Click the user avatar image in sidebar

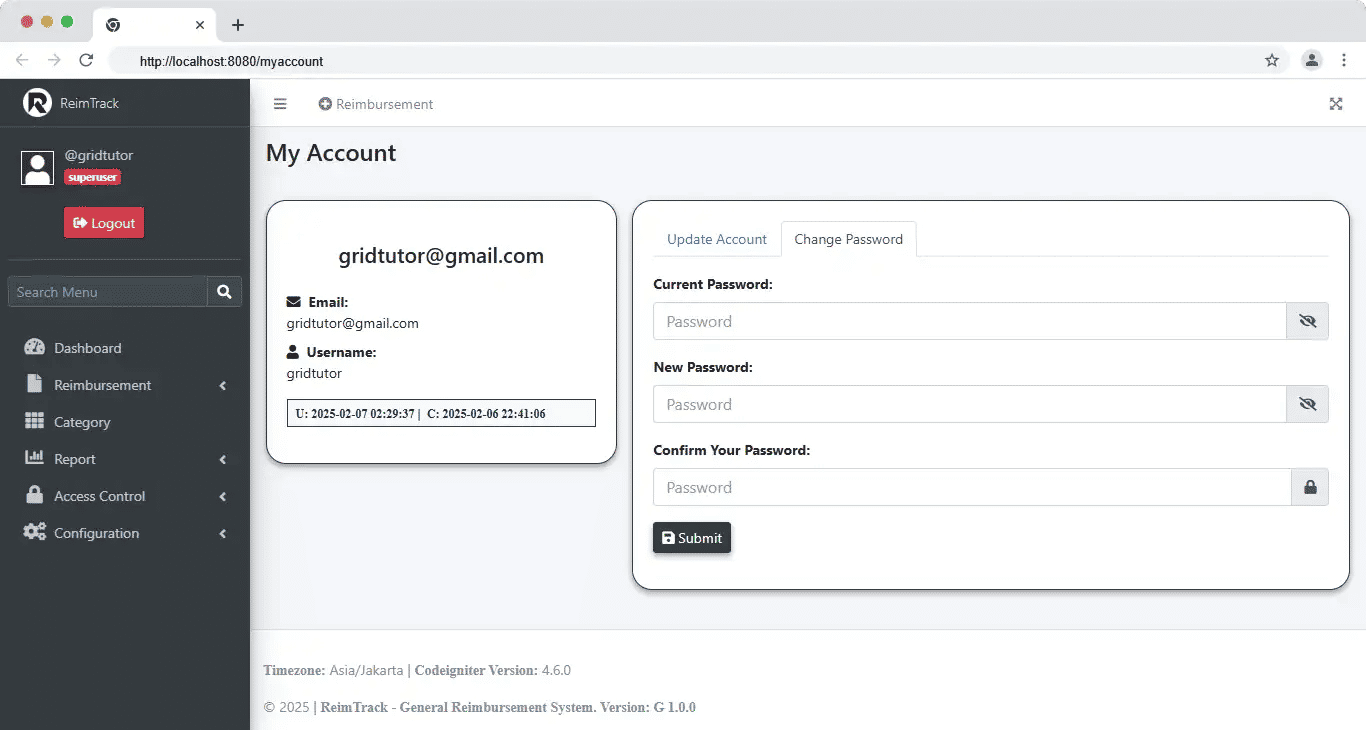[x=37, y=168]
